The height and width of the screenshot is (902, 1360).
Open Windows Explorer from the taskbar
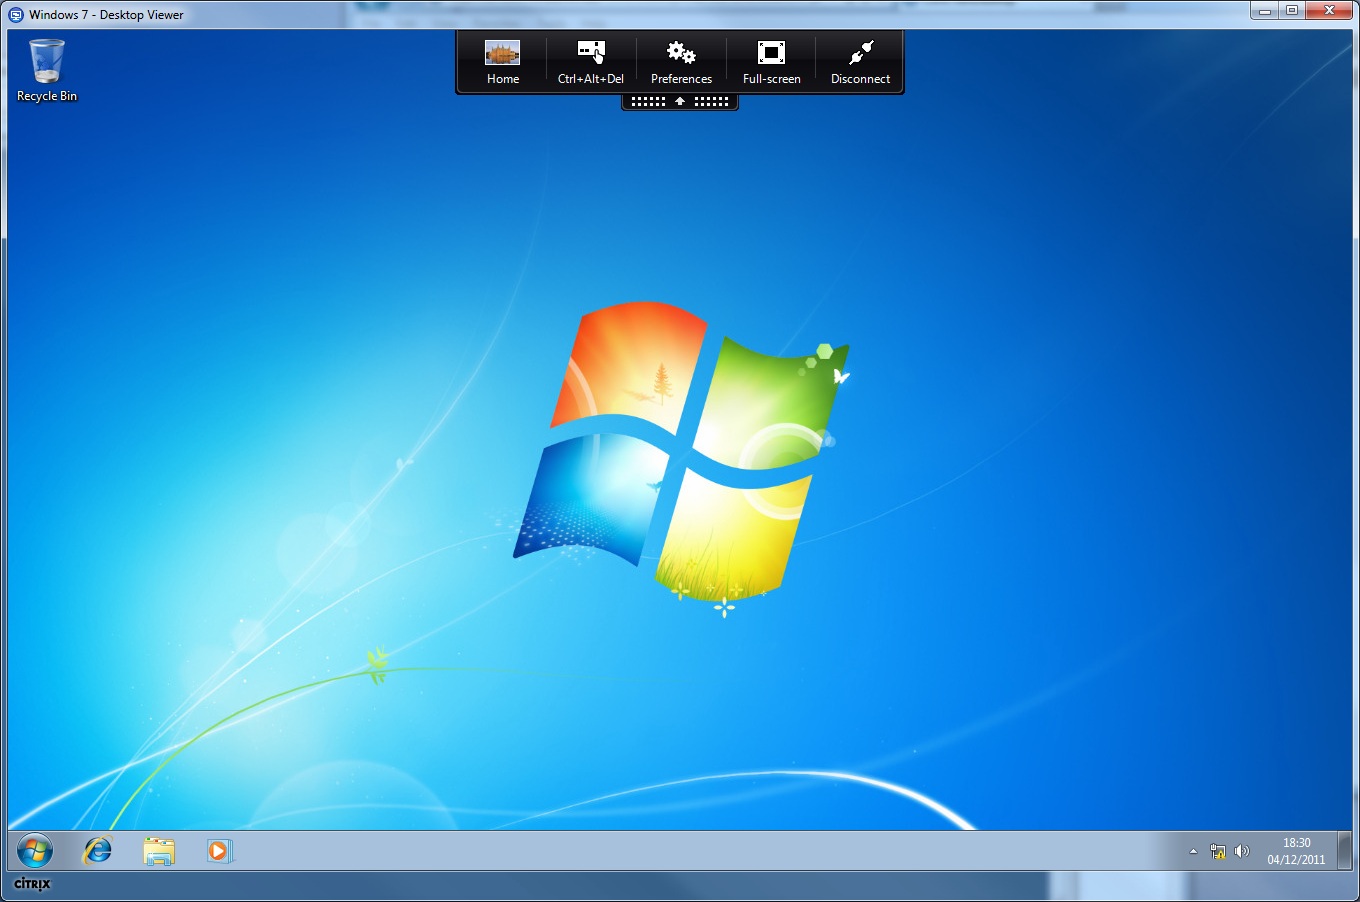point(159,851)
